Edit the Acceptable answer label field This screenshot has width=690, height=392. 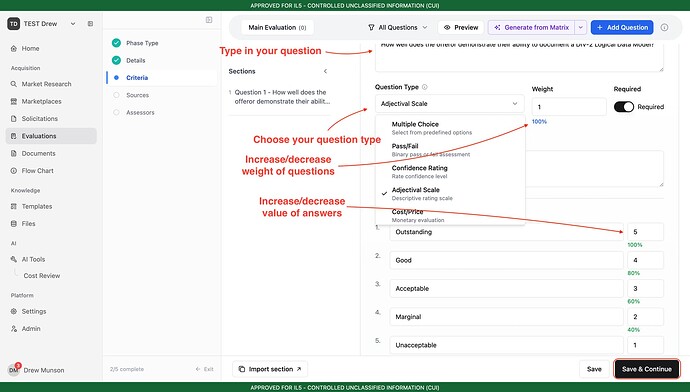point(506,289)
